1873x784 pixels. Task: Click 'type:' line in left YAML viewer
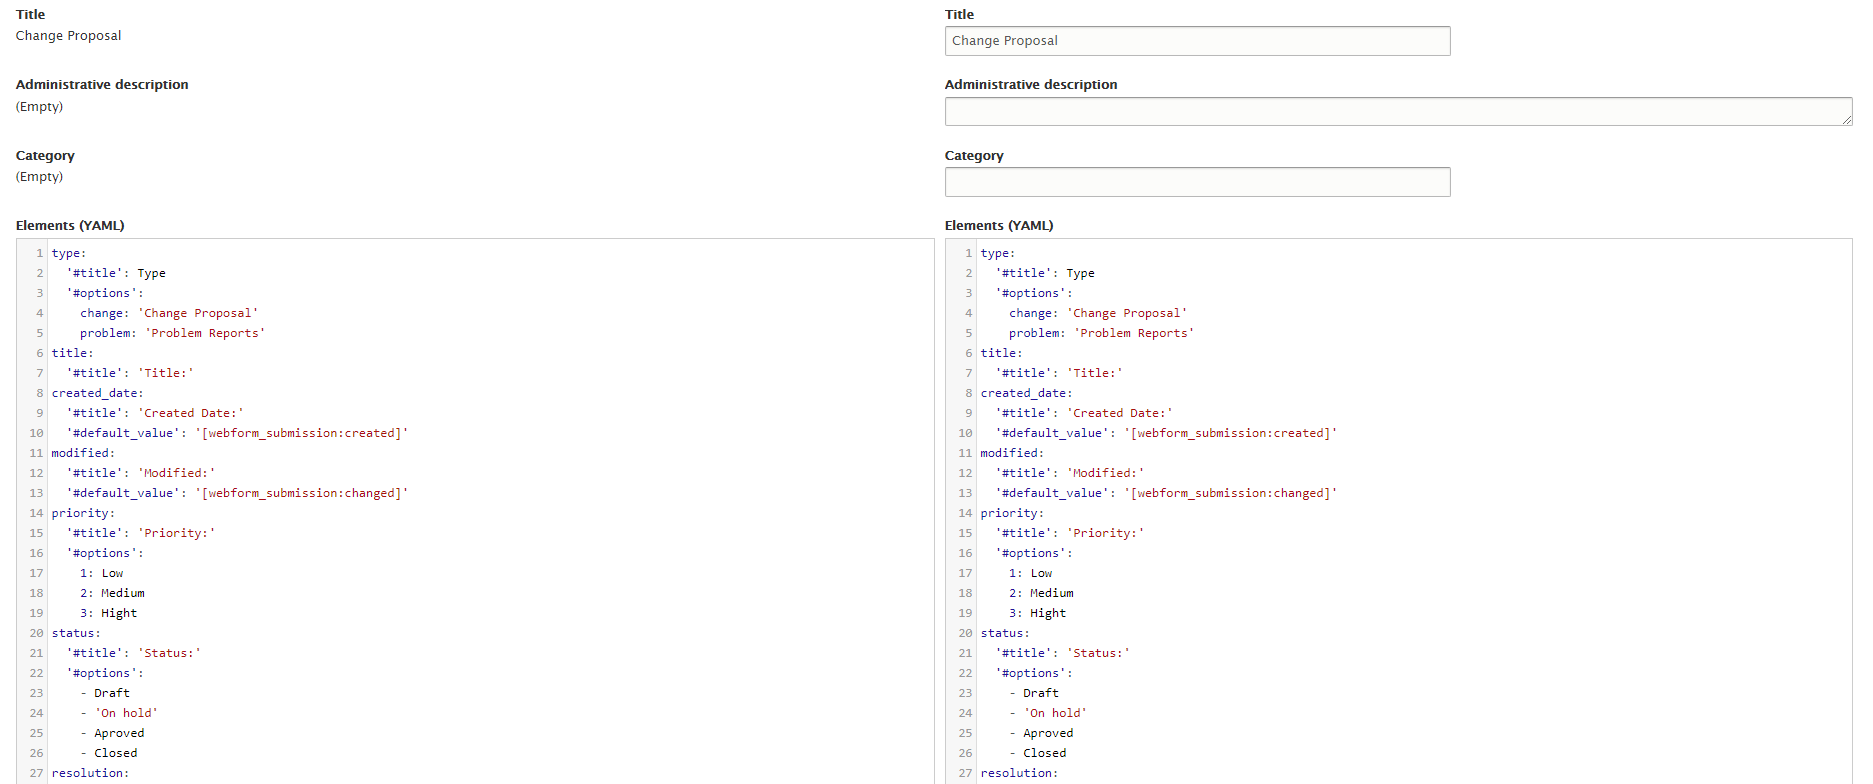69,253
